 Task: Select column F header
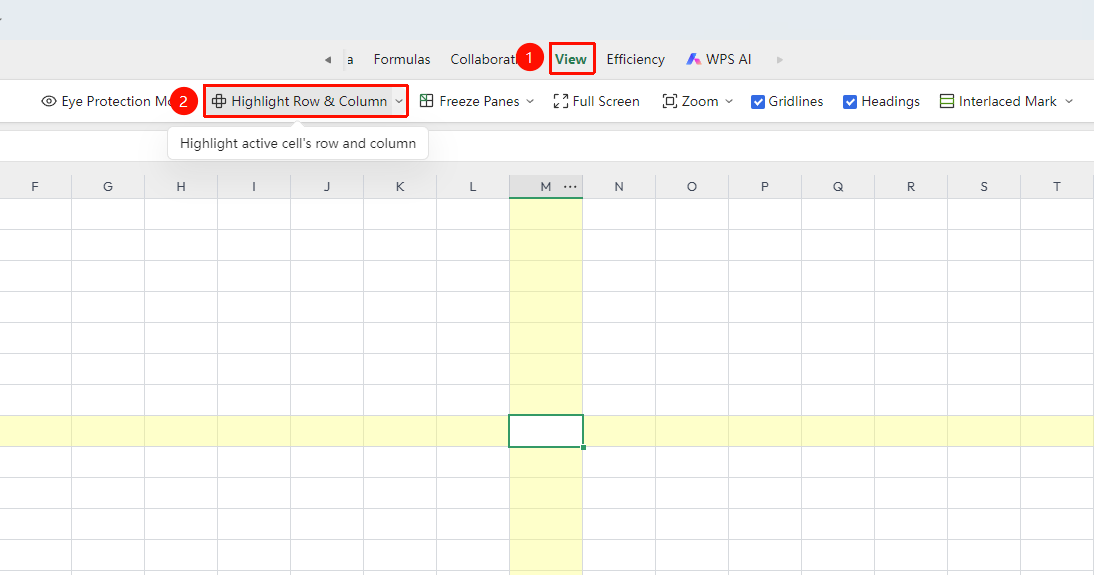tap(35, 186)
